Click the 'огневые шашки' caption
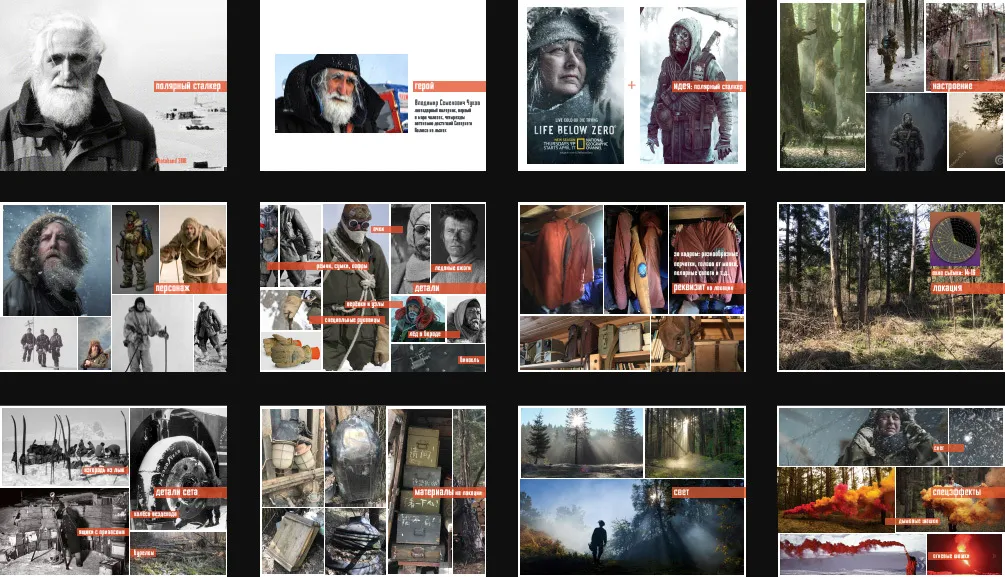The image size is (1005, 577). click(x=951, y=556)
